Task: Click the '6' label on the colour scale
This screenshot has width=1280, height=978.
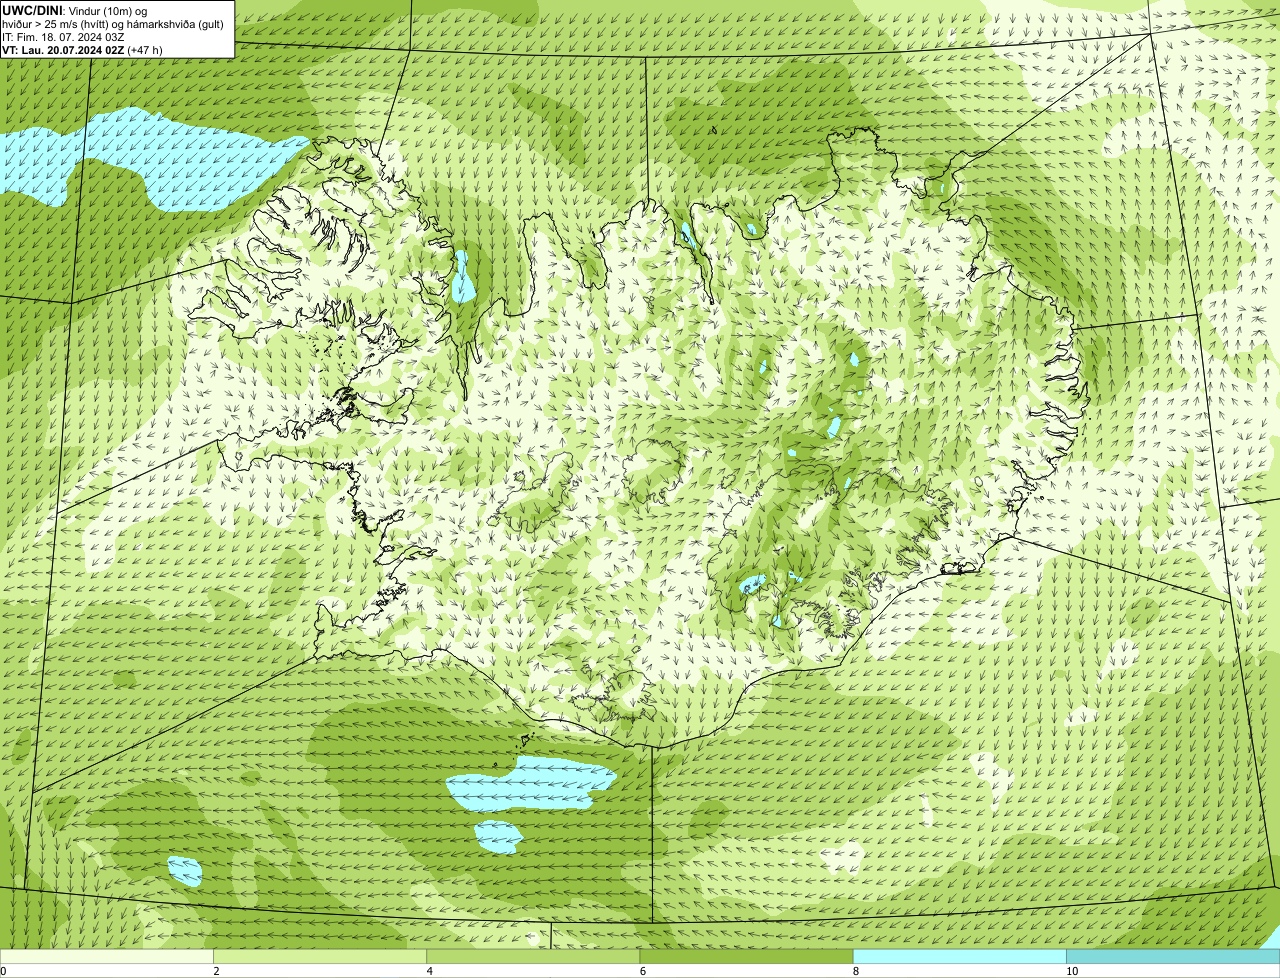Action: (643, 972)
